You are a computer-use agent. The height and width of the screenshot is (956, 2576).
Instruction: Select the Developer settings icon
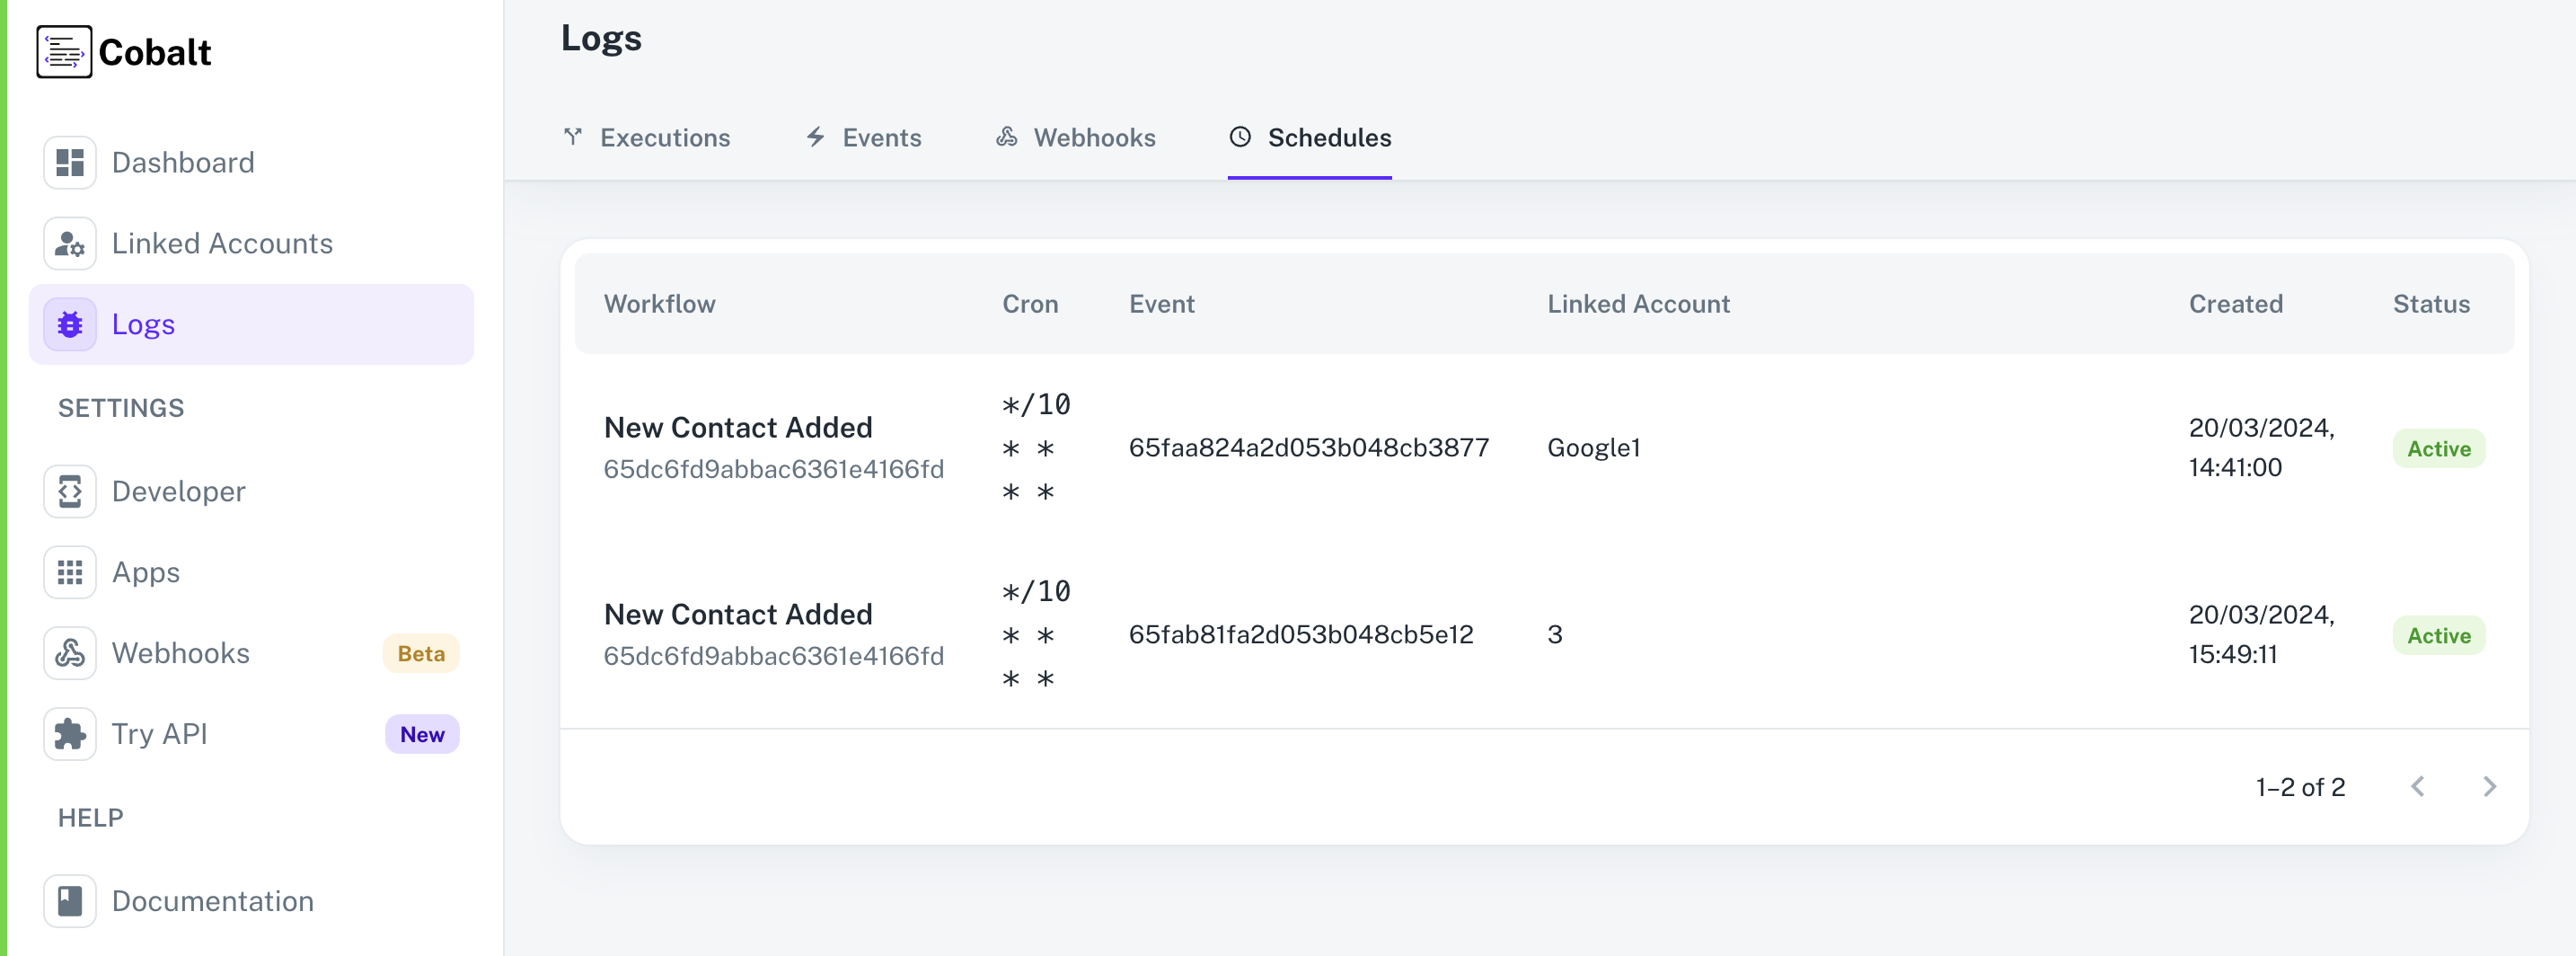[x=69, y=491]
